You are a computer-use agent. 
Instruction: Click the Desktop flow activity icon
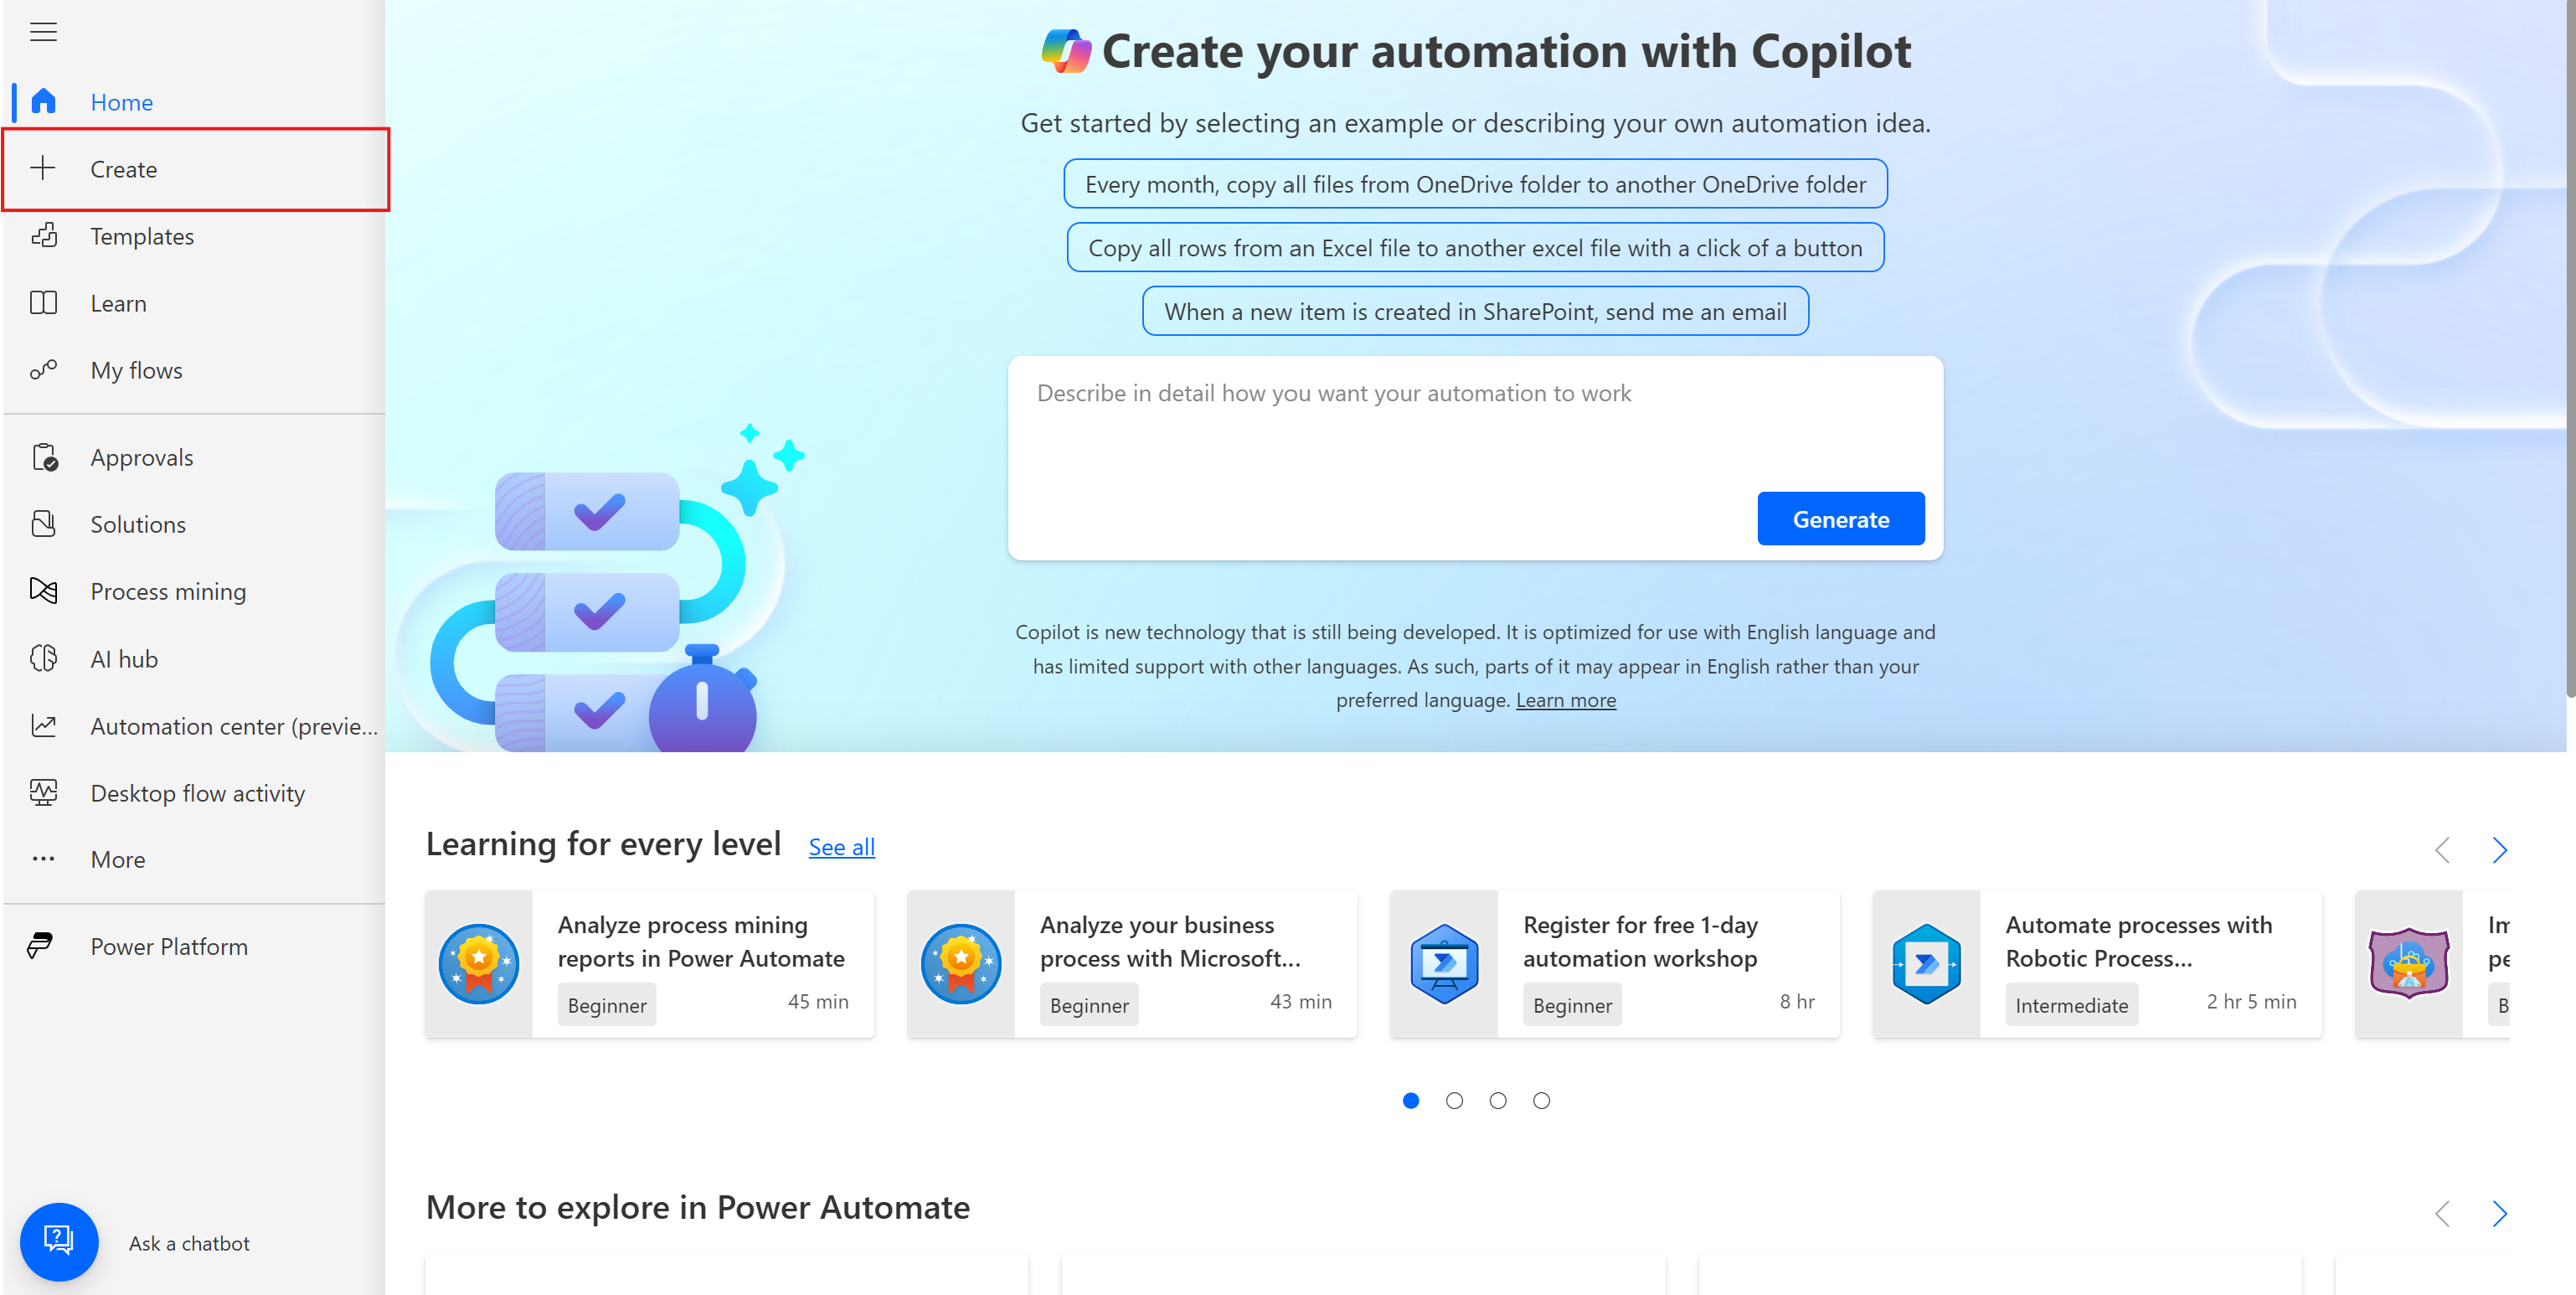(44, 793)
